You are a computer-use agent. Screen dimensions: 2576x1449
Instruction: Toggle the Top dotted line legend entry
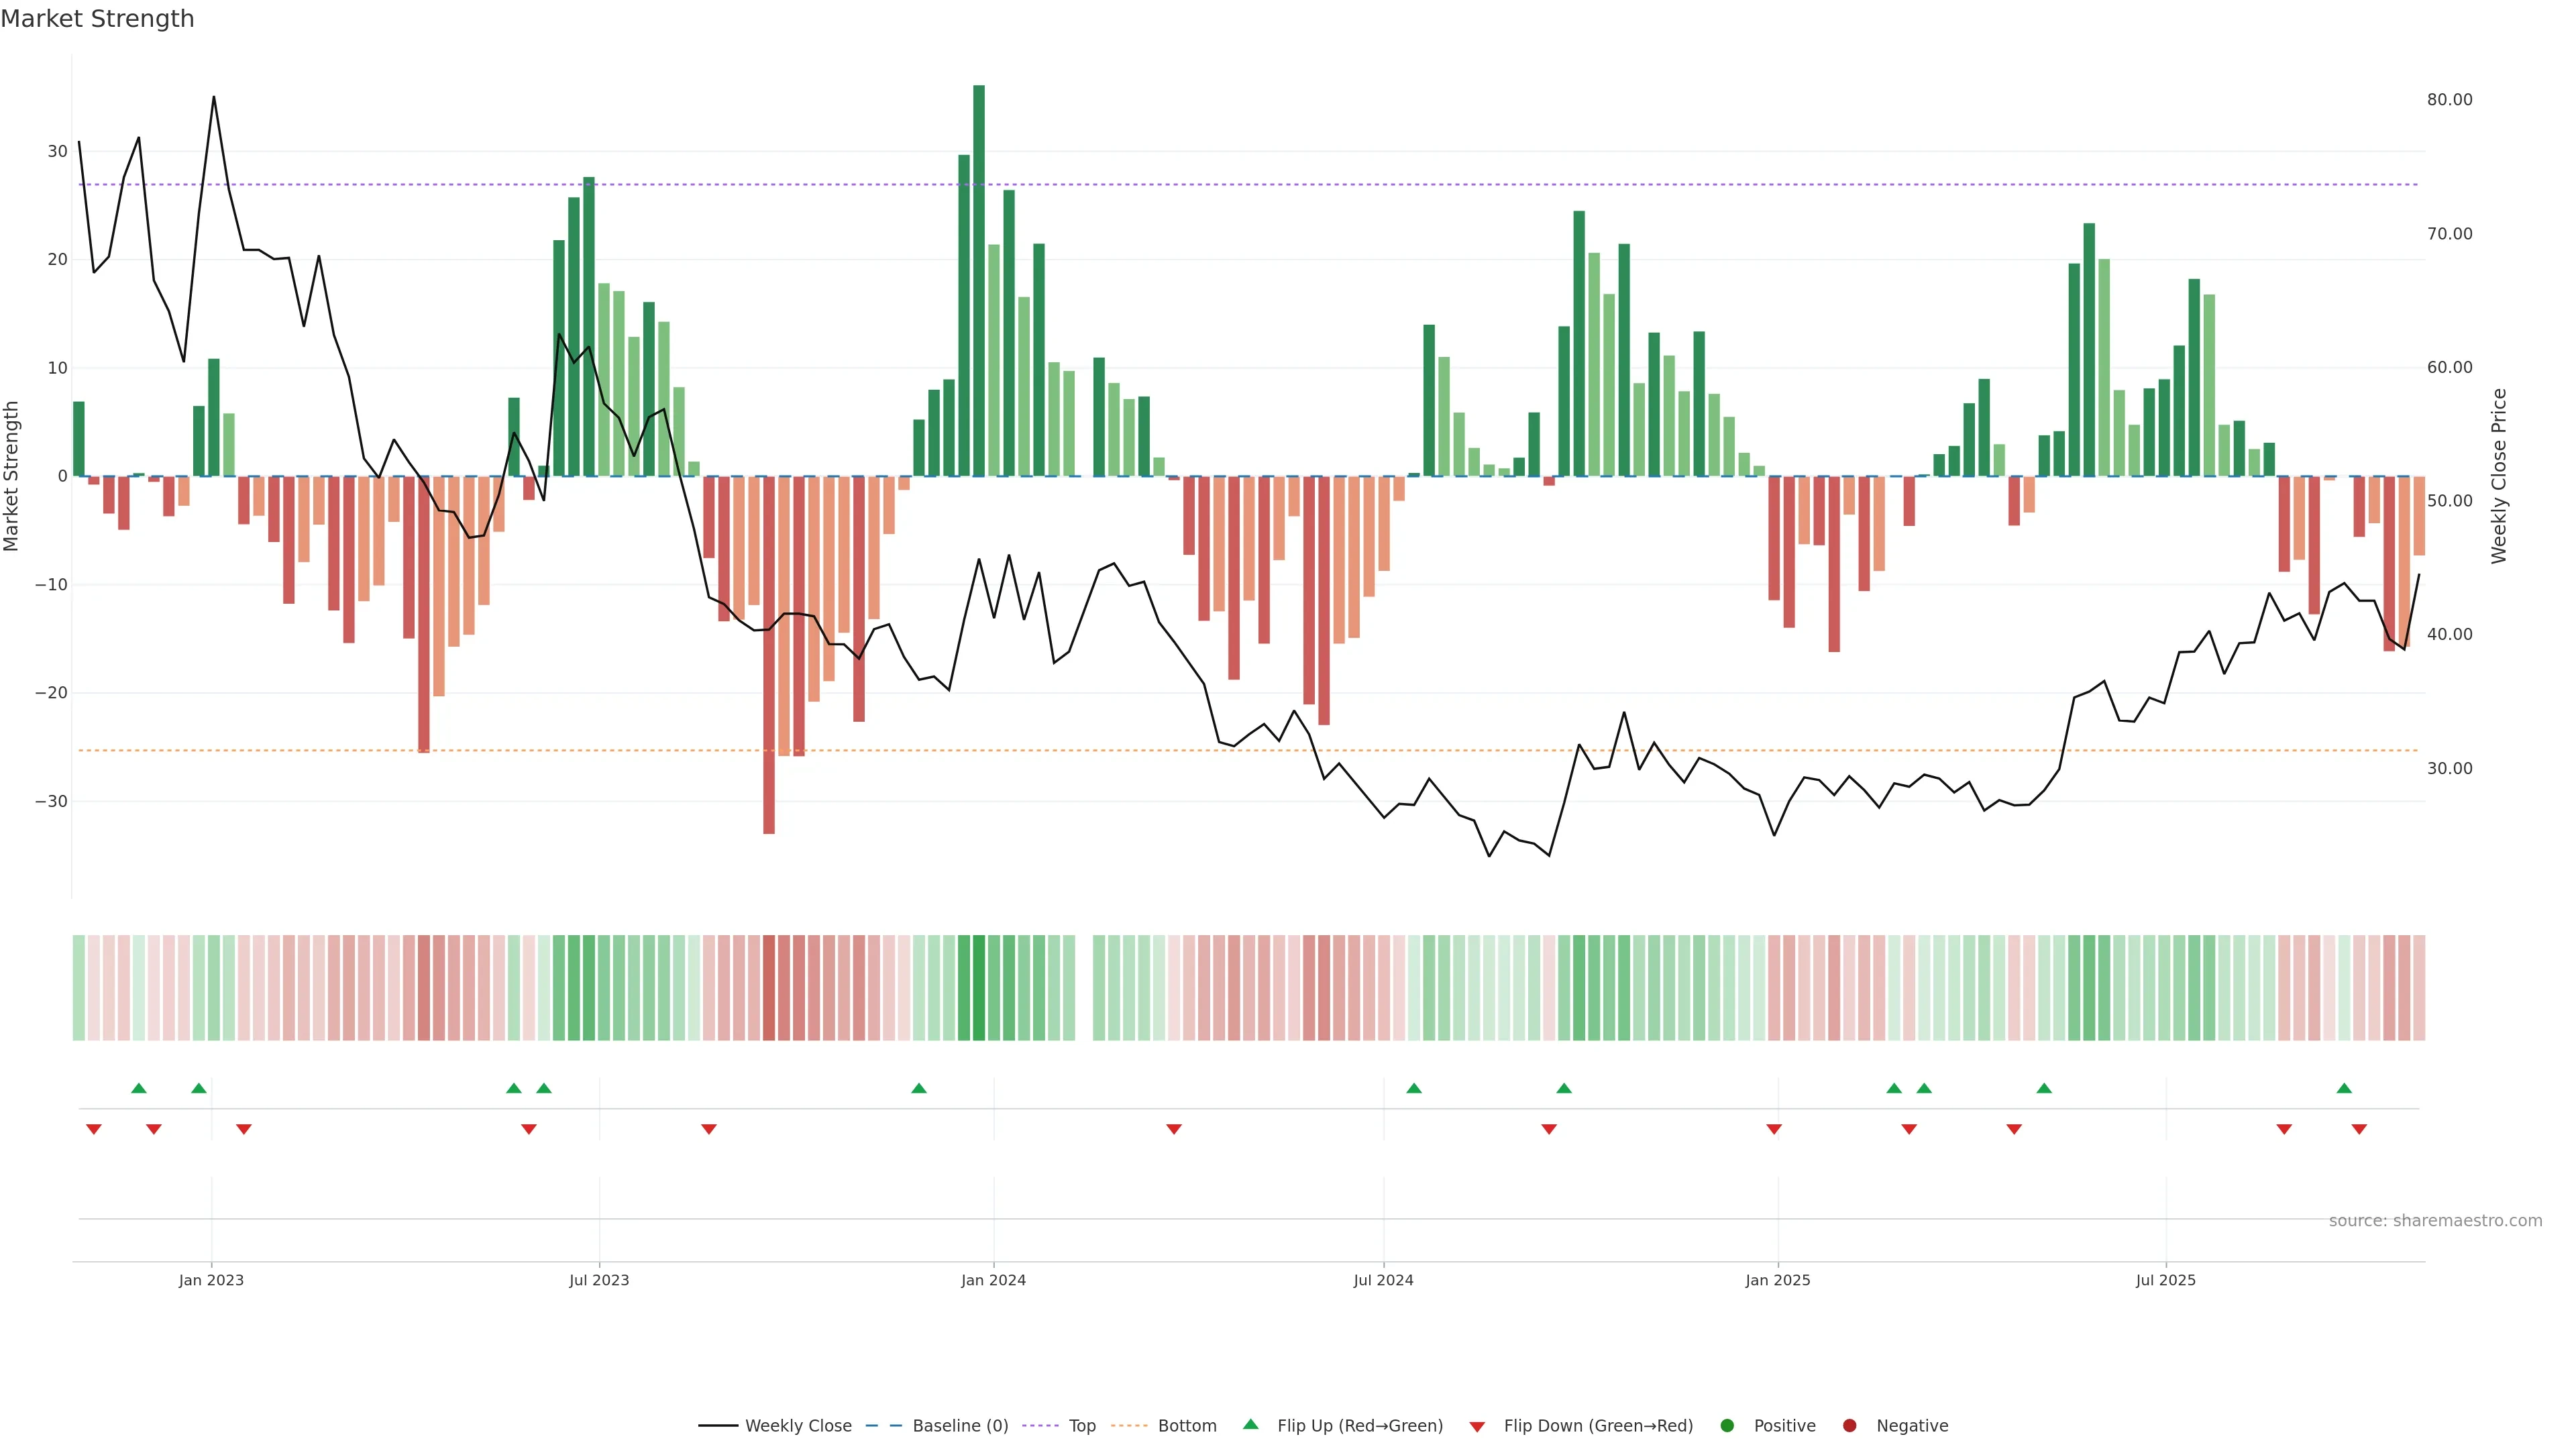(x=1082, y=1426)
